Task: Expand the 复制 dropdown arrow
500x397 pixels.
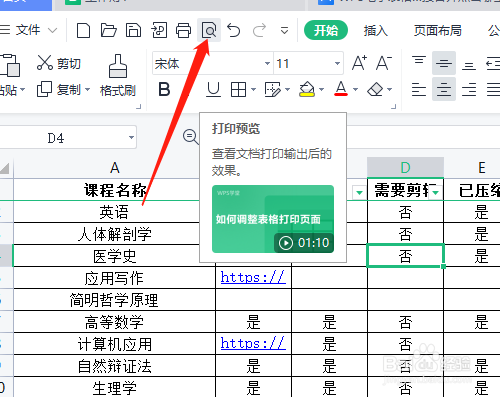Action: (87, 90)
